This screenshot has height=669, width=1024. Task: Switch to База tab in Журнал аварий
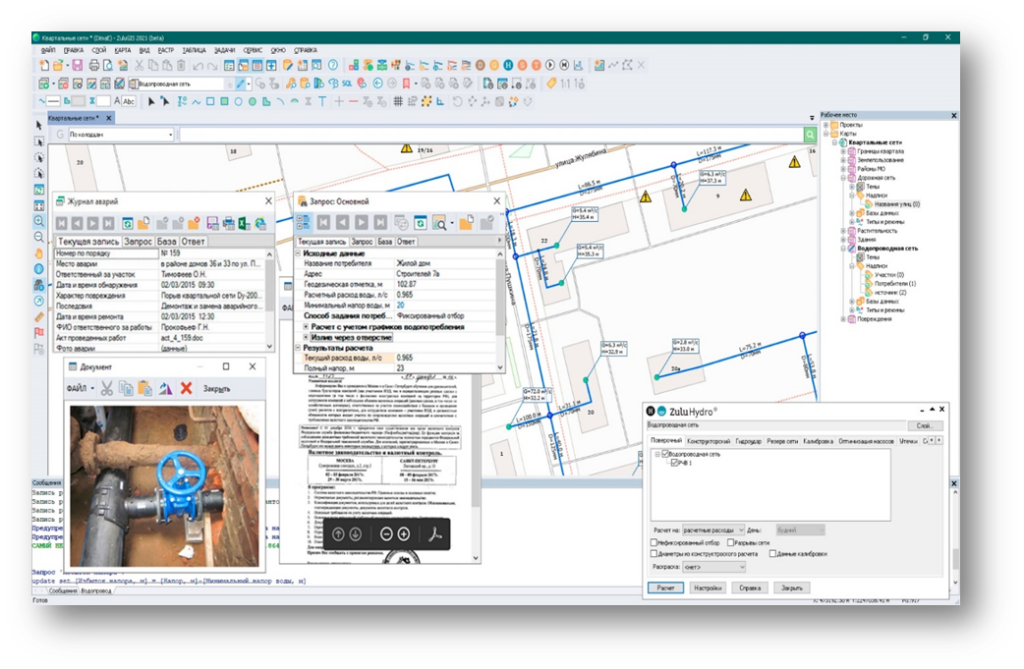(167, 241)
